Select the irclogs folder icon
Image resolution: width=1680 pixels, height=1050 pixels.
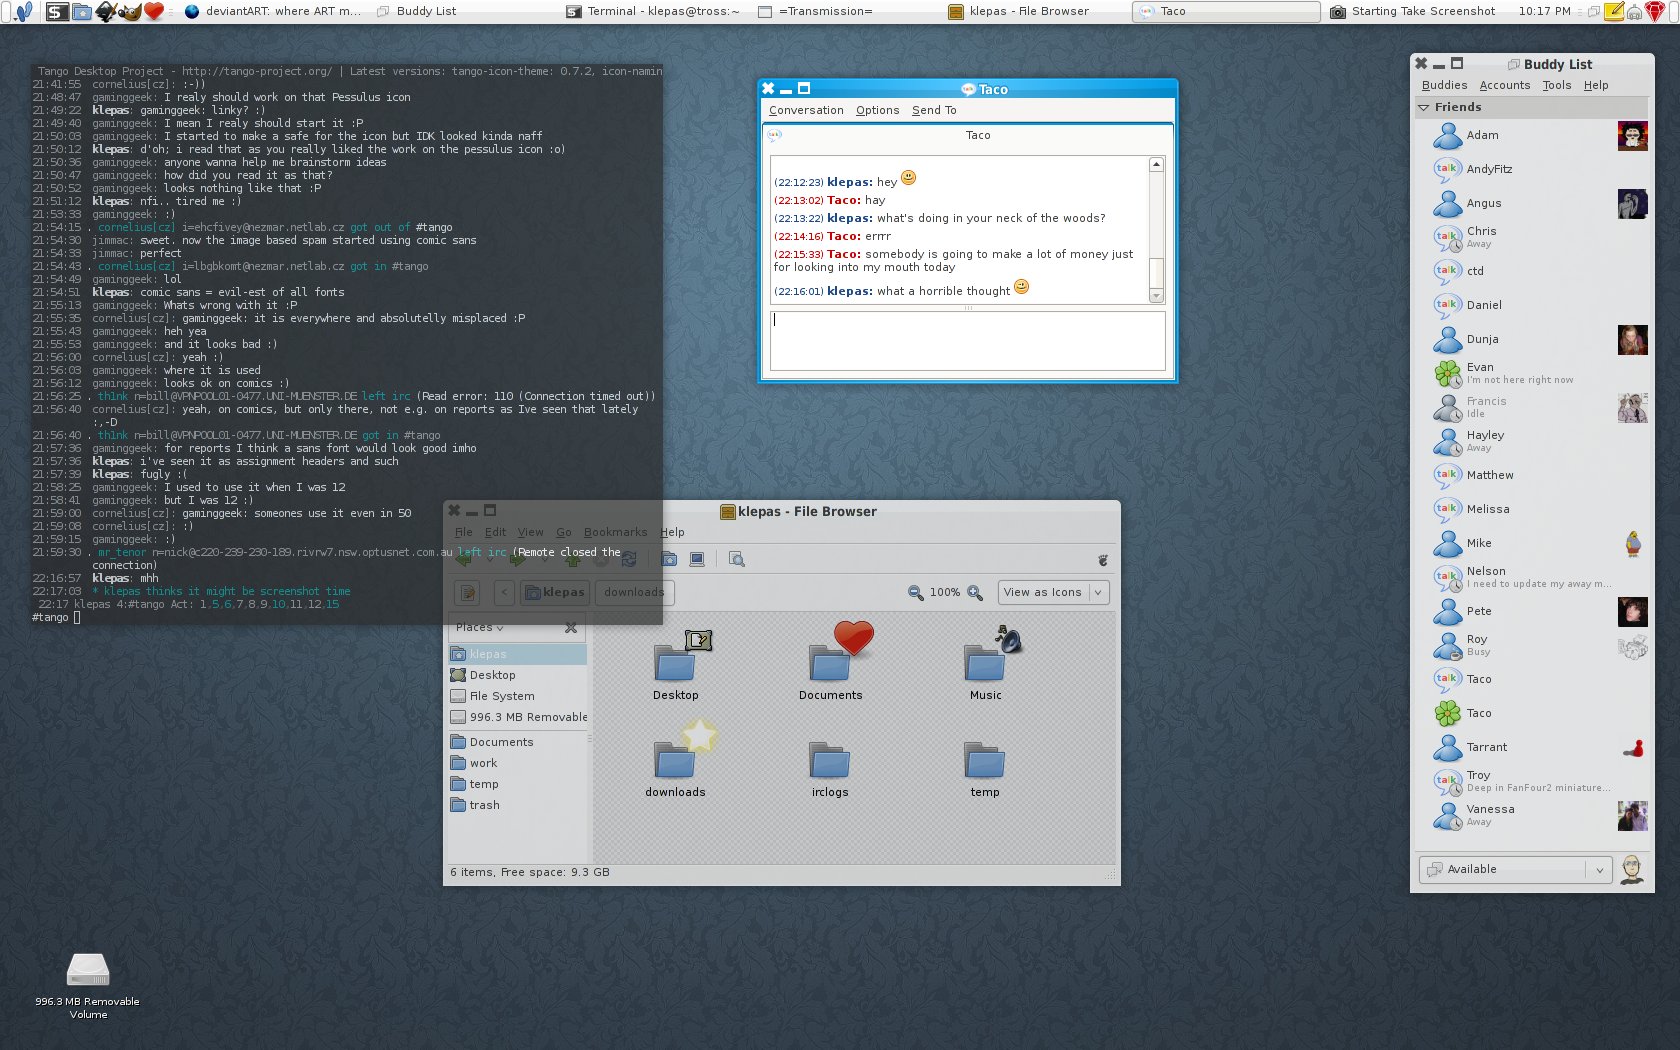pos(830,770)
